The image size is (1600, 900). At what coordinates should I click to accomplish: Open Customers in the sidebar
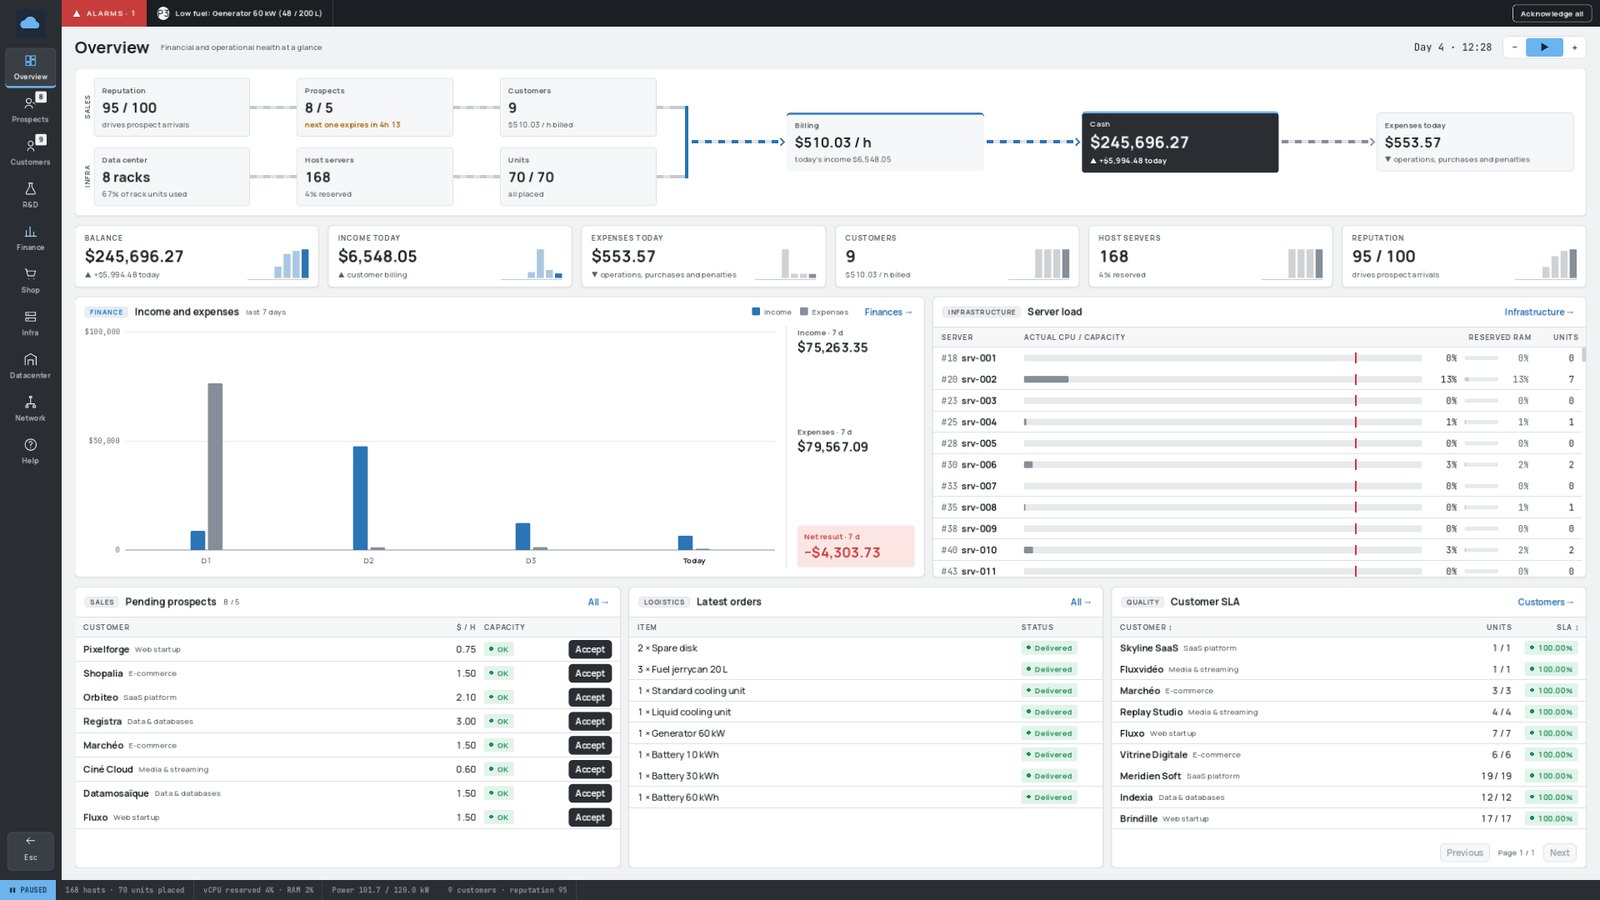(30, 152)
